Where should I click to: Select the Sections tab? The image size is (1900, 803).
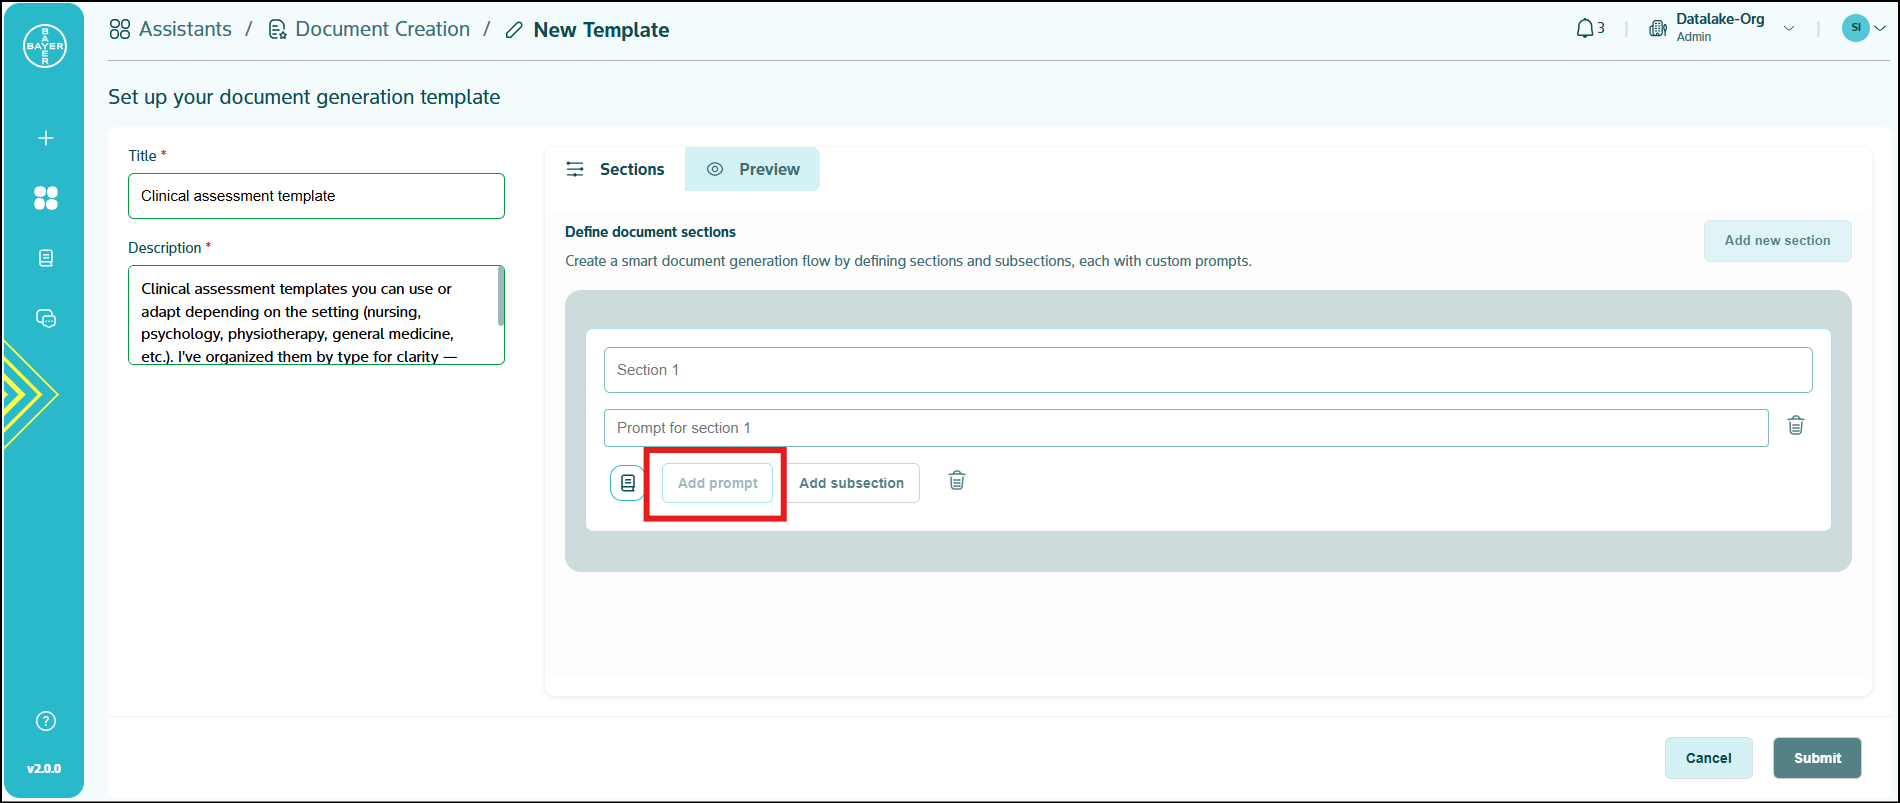615,169
